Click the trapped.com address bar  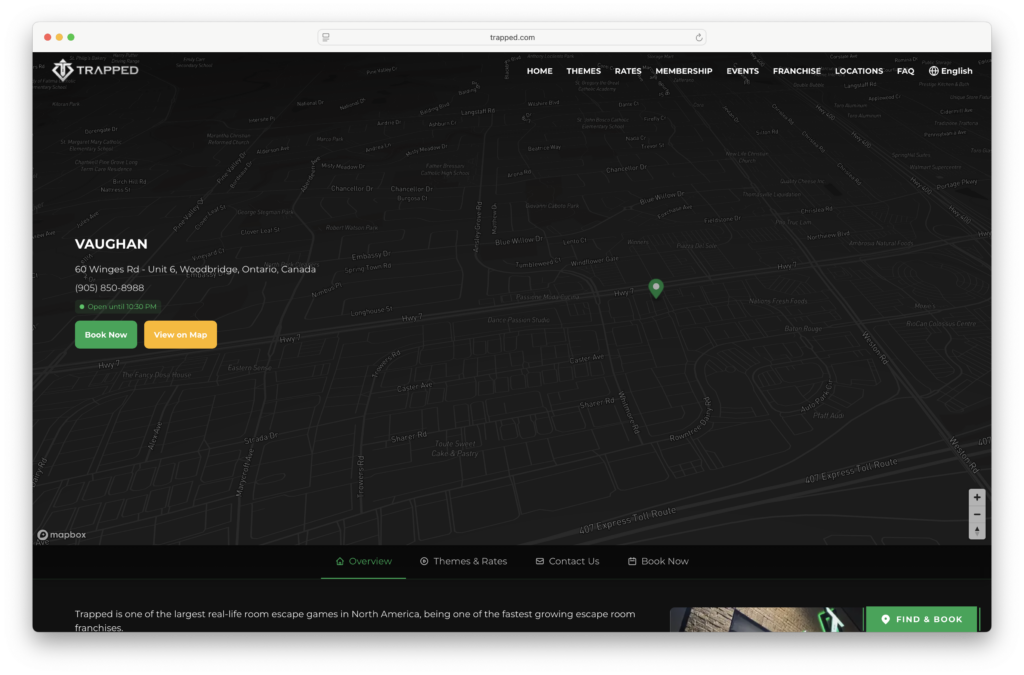(512, 37)
